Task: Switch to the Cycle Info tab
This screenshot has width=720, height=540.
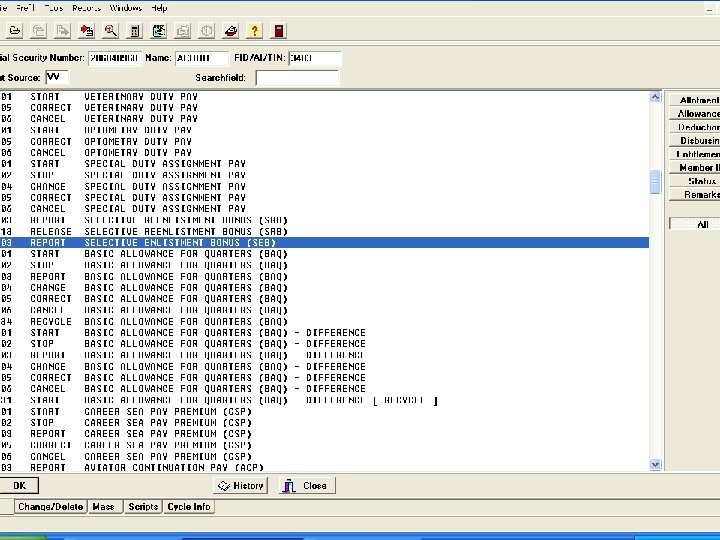Action: click(x=189, y=506)
